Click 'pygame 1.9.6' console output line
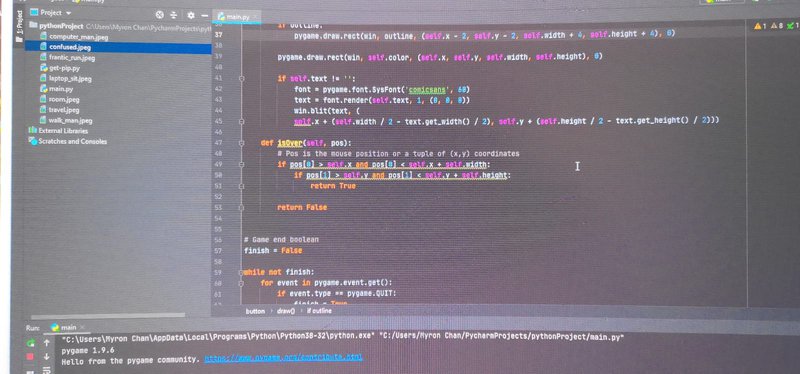 click(88, 351)
